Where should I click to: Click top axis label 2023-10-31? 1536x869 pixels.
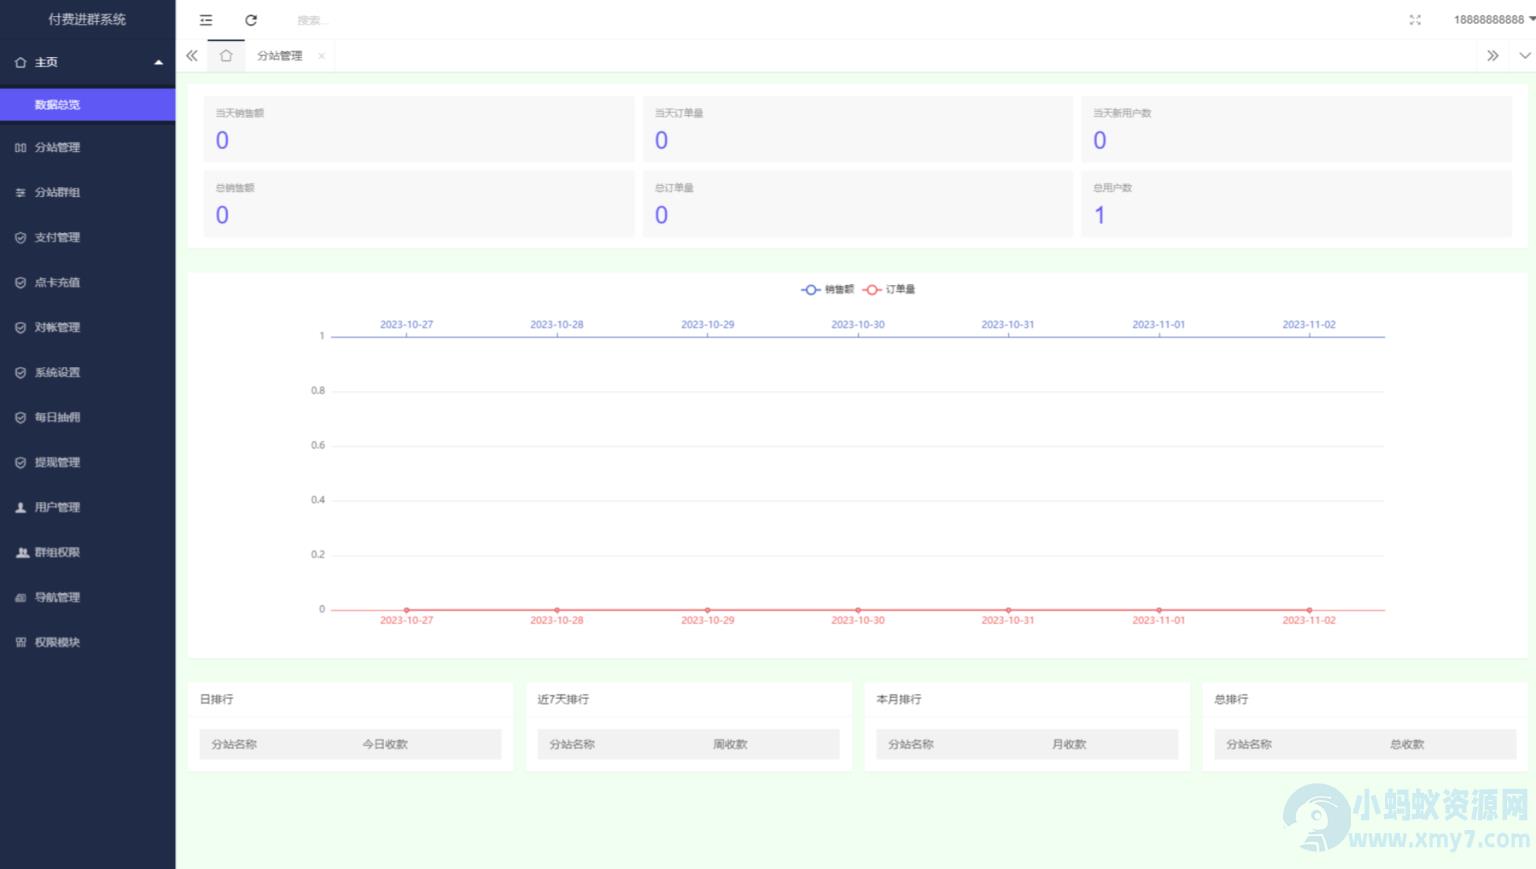[1008, 325]
